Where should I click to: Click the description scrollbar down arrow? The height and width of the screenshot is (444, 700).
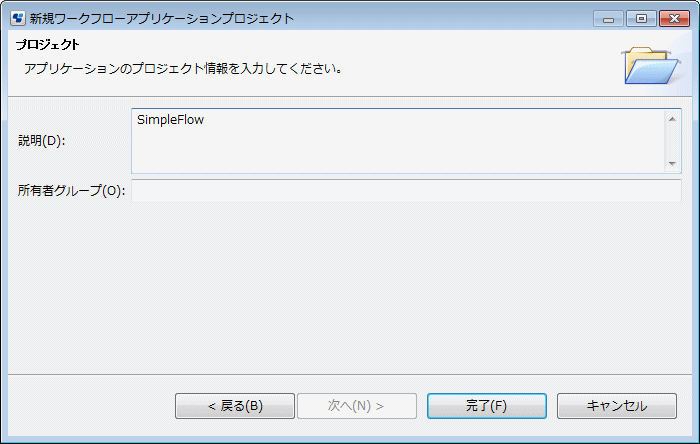click(x=672, y=163)
